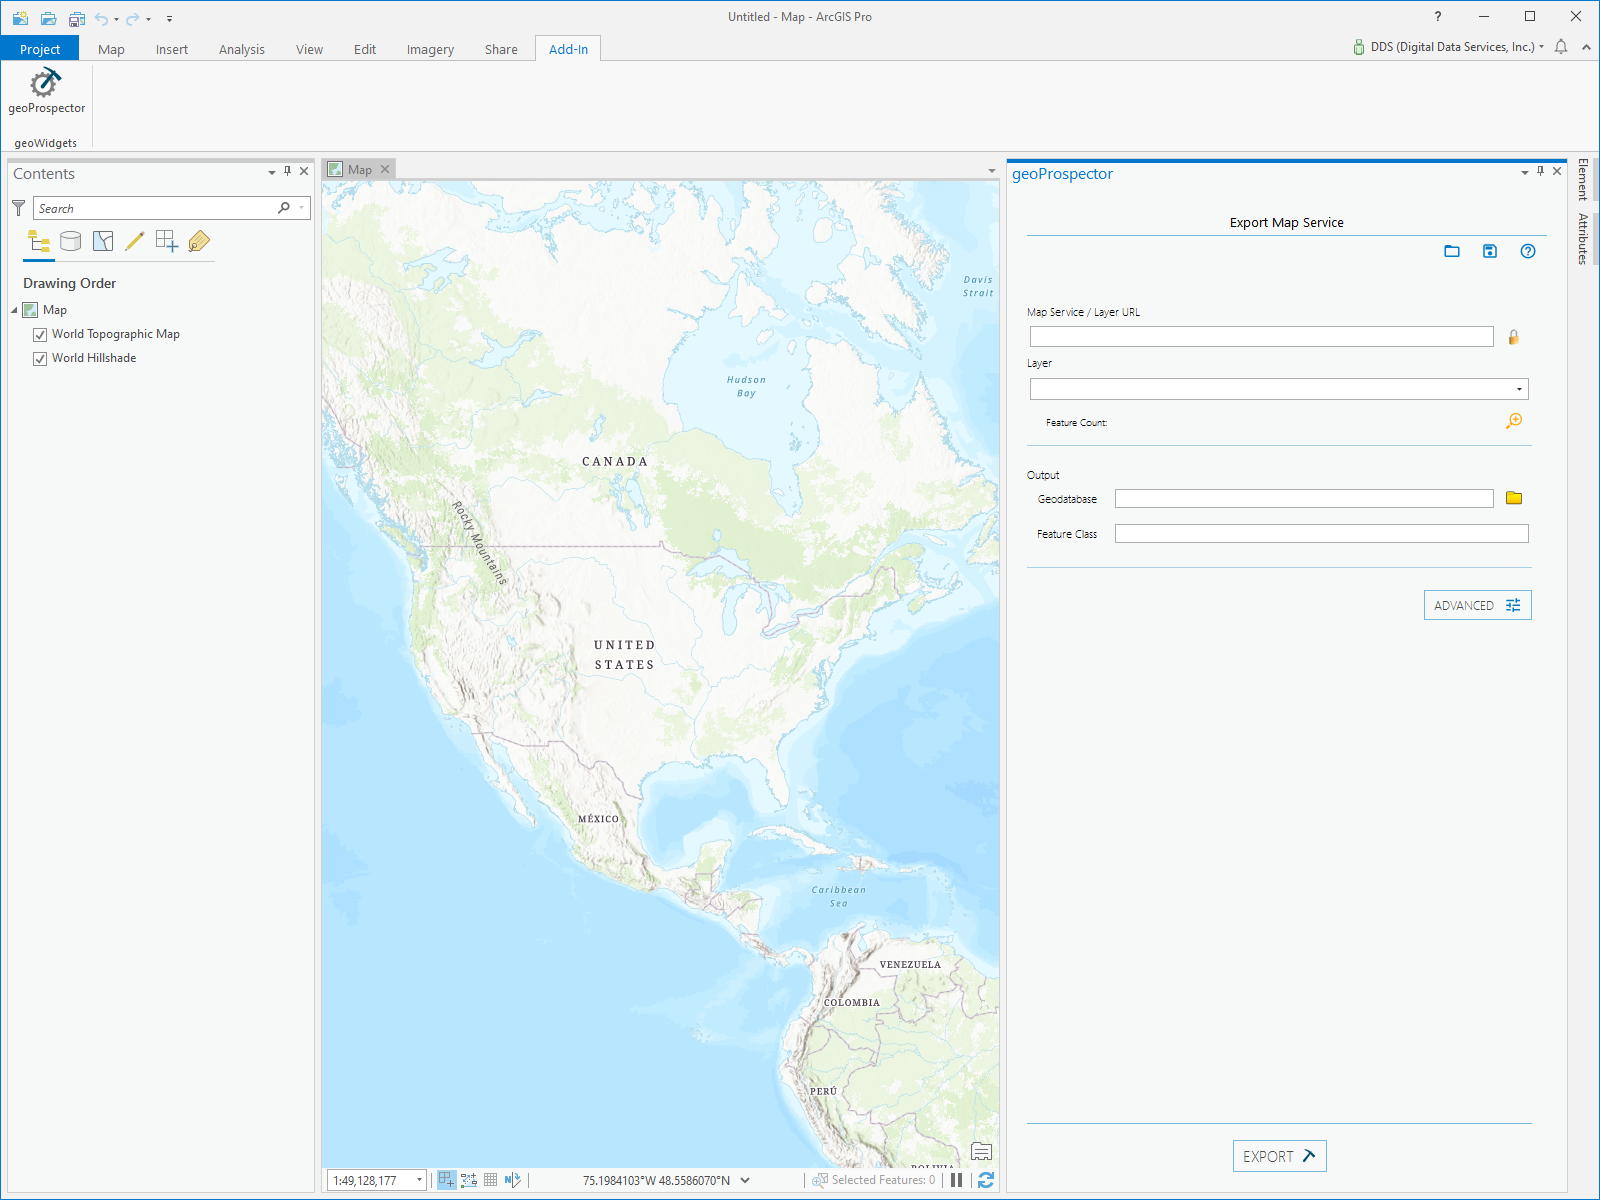1600x1200 pixels.
Task: Click the Geodatabase output field
Action: [x=1304, y=498]
